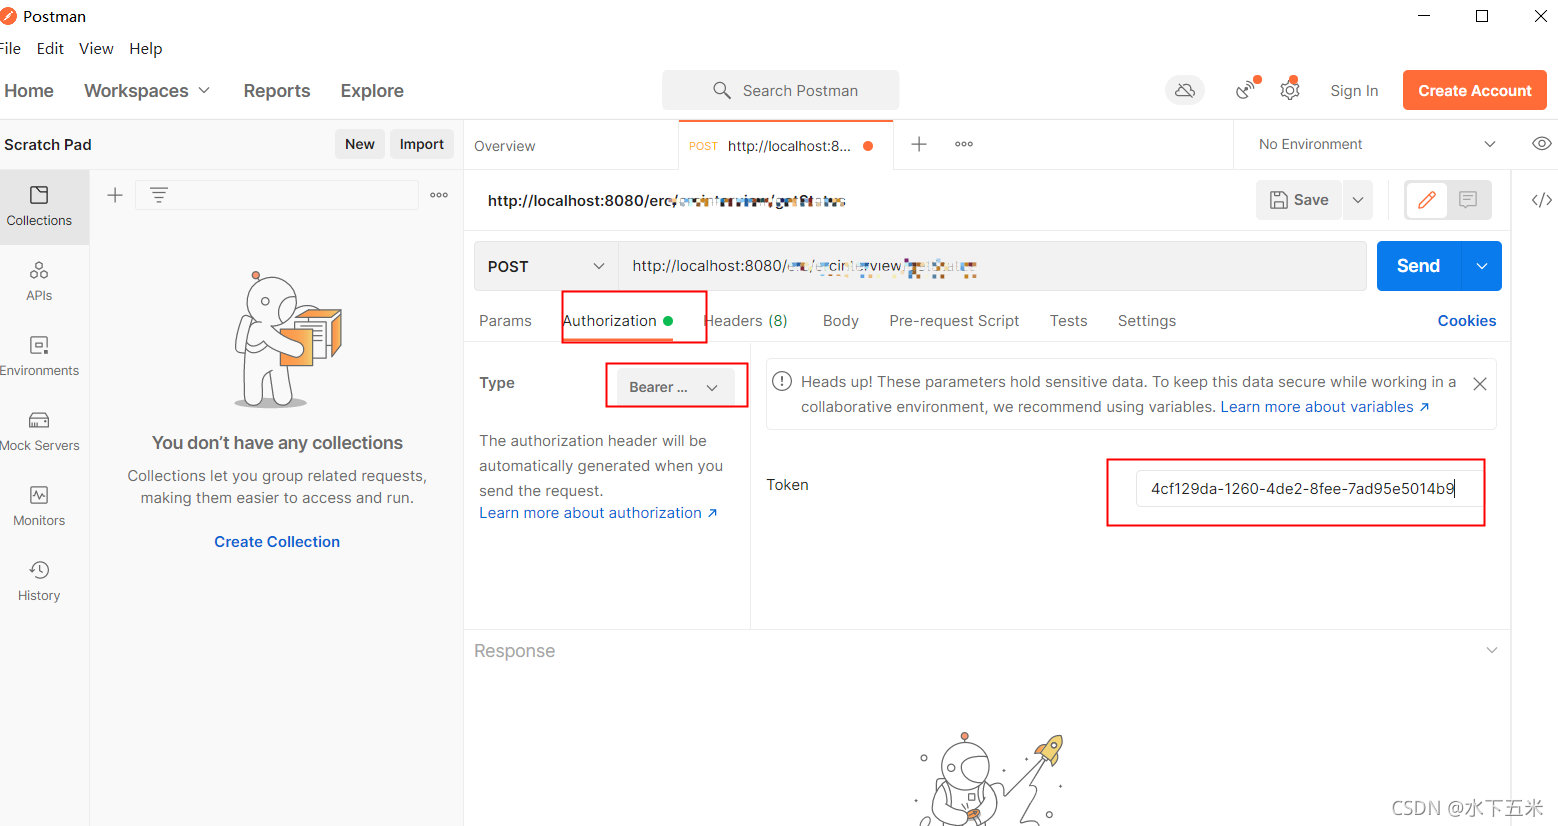Click the Create Collection link
1558x826 pixels.
pos(277,542)
